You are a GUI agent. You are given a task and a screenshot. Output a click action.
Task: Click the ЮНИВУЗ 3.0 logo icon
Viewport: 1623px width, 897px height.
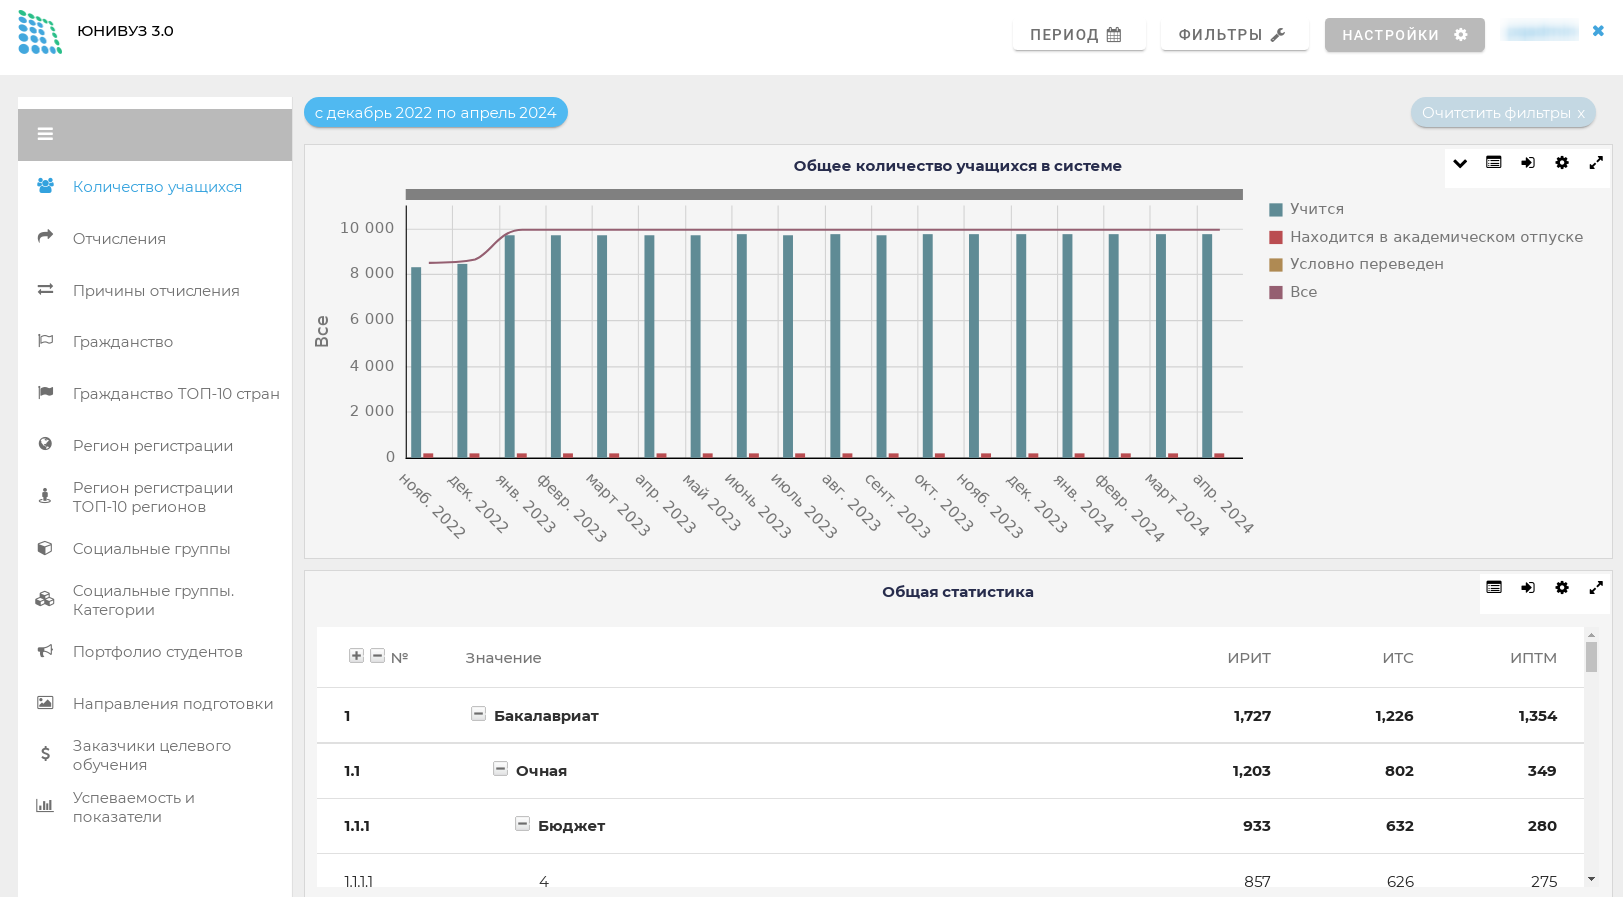(40, 32)
